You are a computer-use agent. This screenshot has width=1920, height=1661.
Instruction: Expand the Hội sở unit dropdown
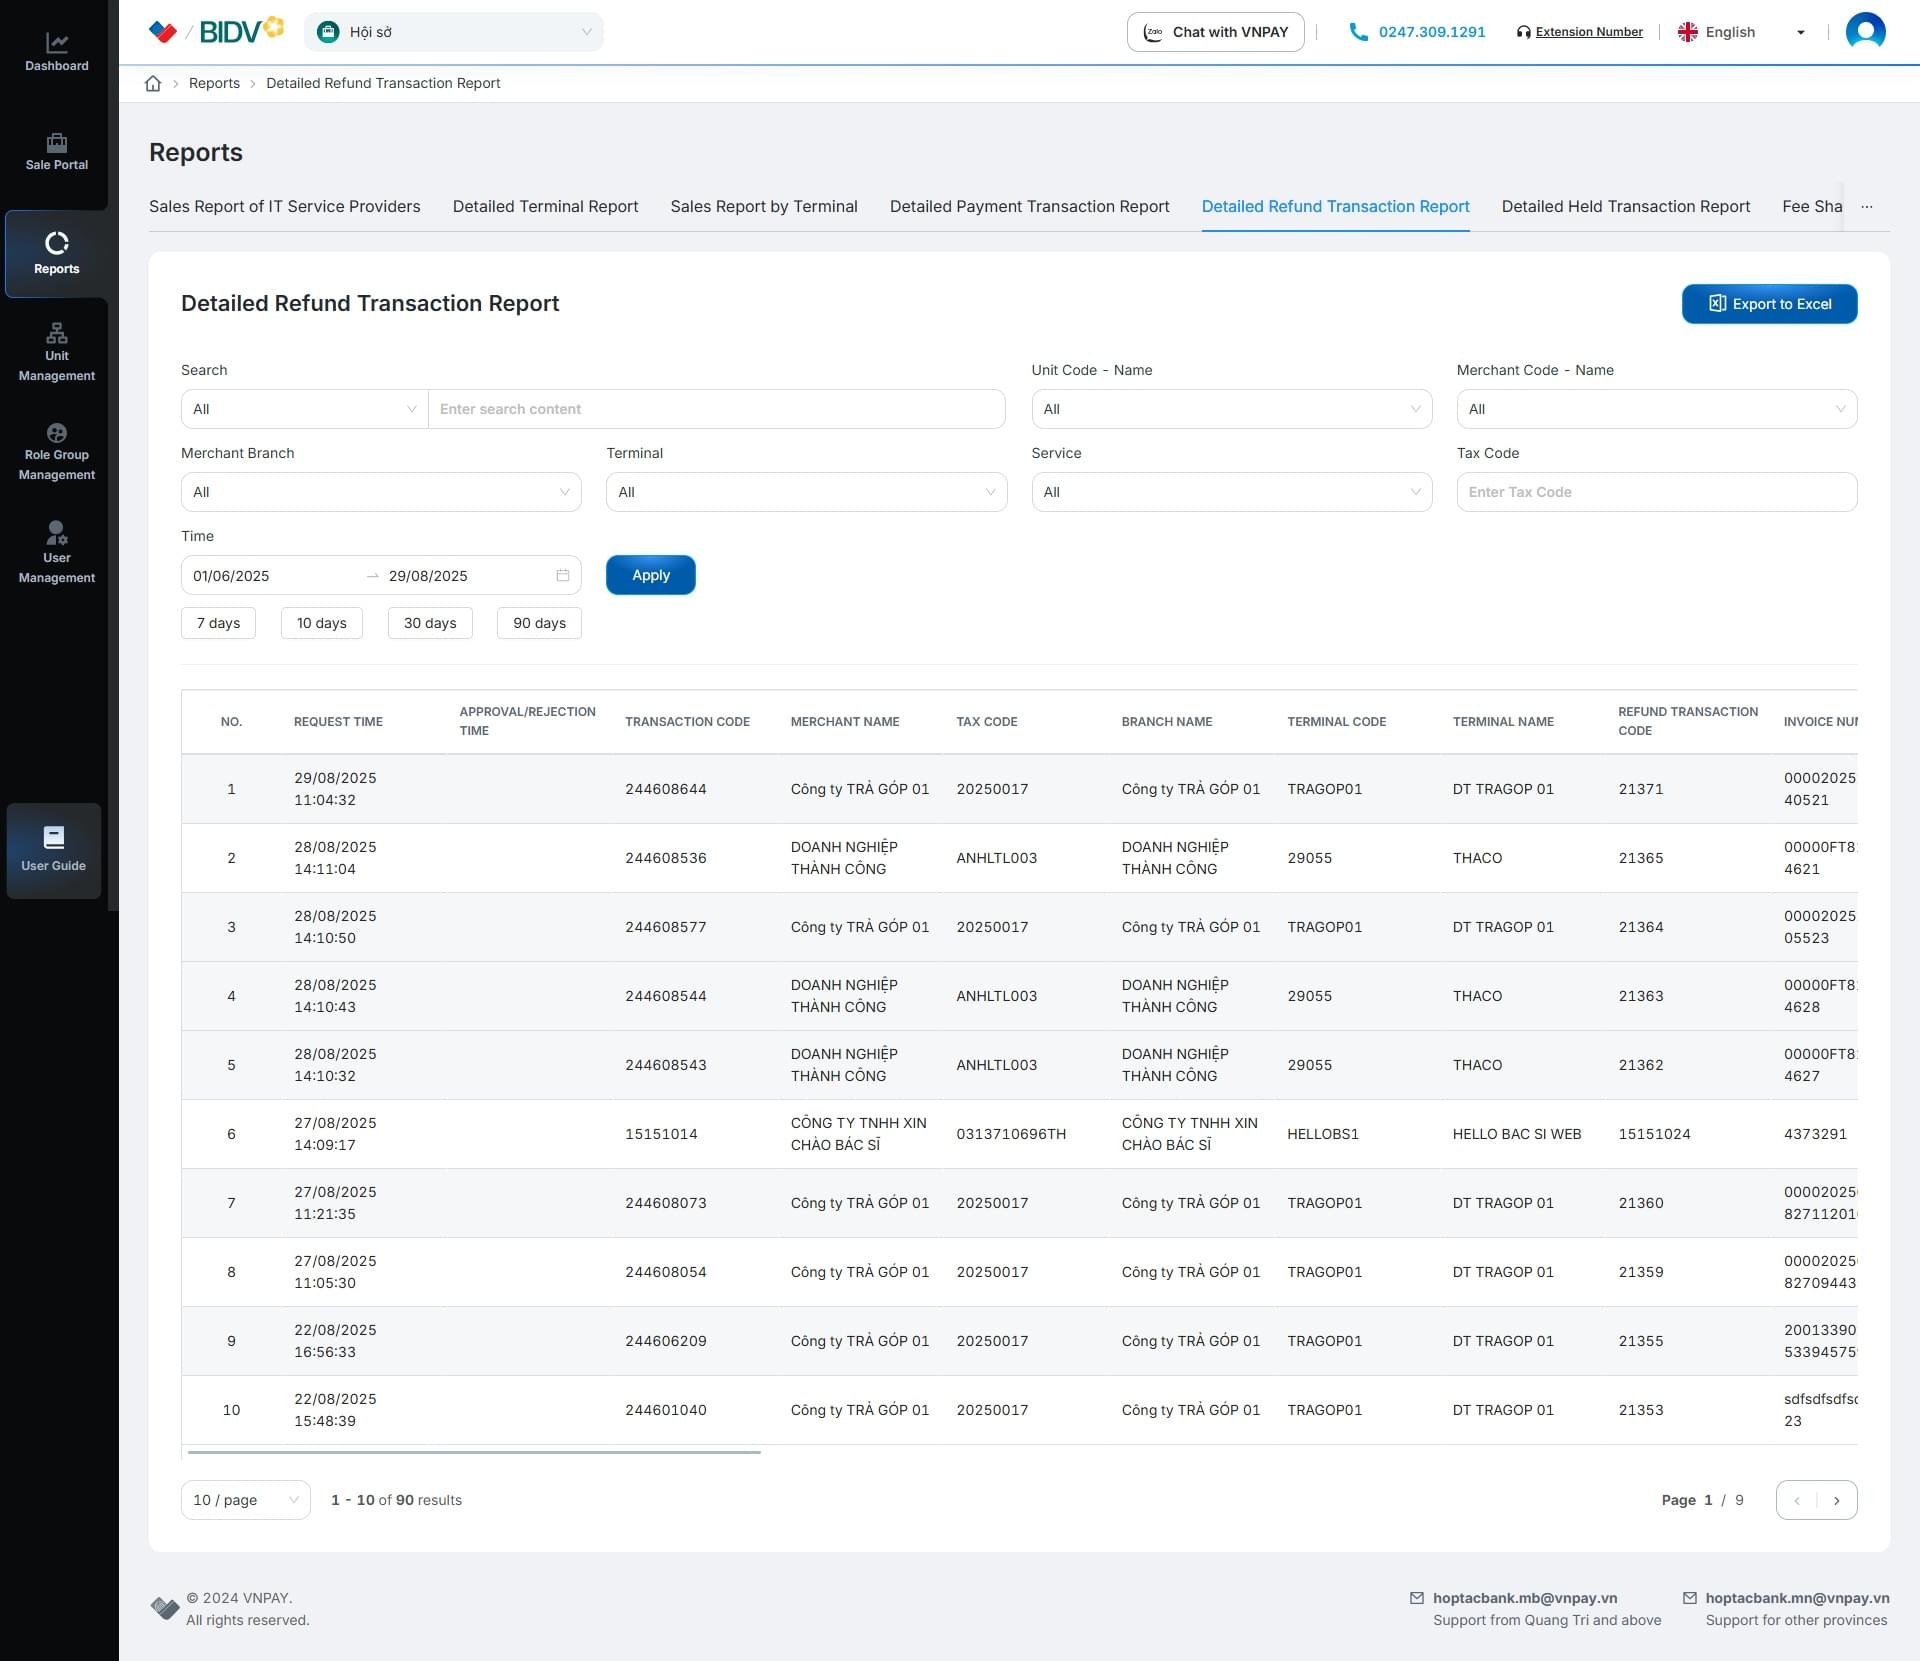pos(454,32)
